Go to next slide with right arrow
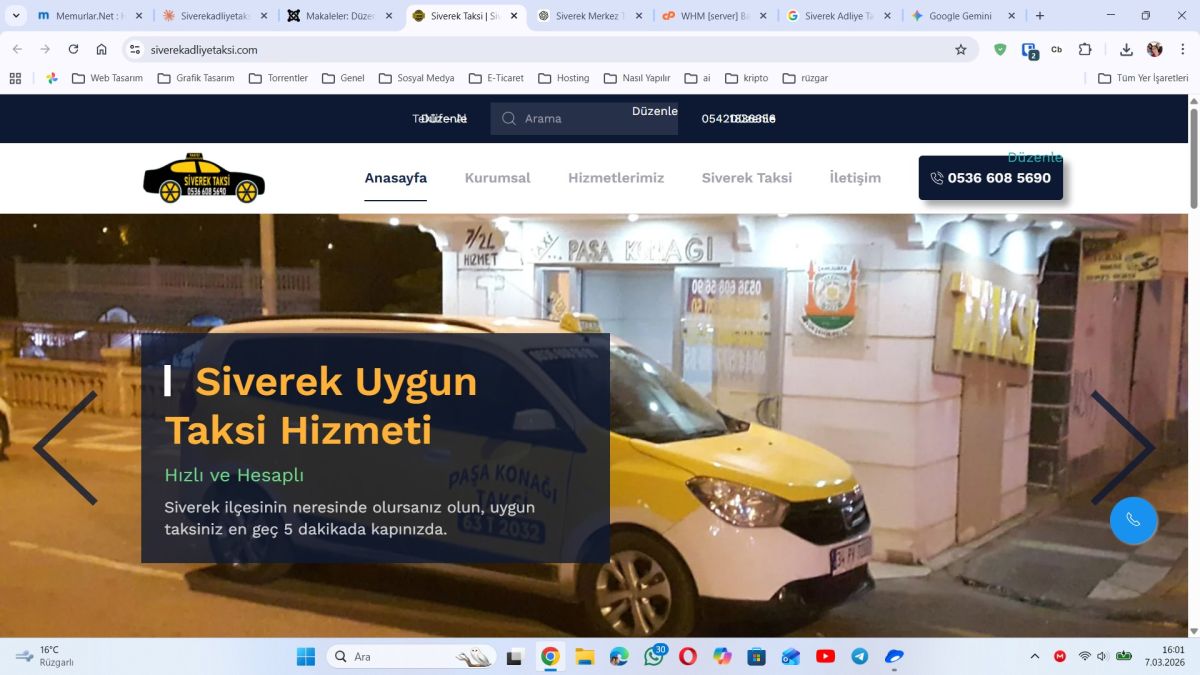Viewport: 1200px width, 675px height. [x=1122, y=447]
